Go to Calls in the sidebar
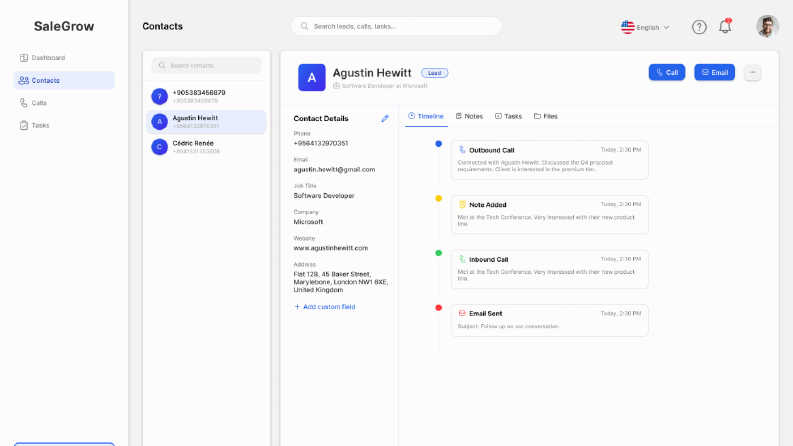Image resolution: width=793 pixels, height=446 pixels. (64, 103)
